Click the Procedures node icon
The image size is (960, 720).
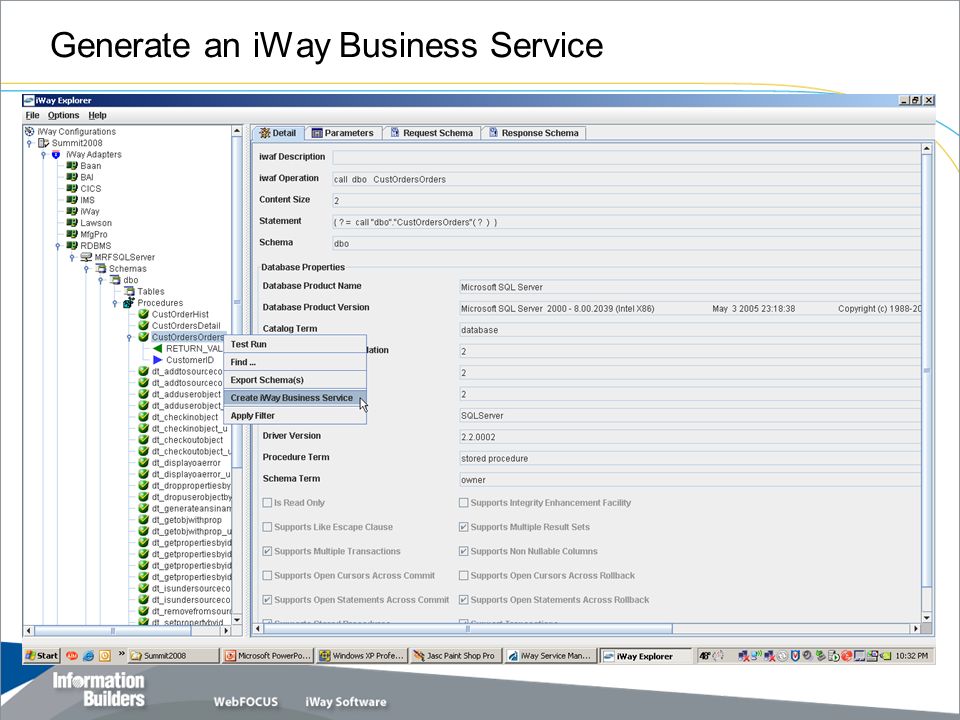point(129,302)
